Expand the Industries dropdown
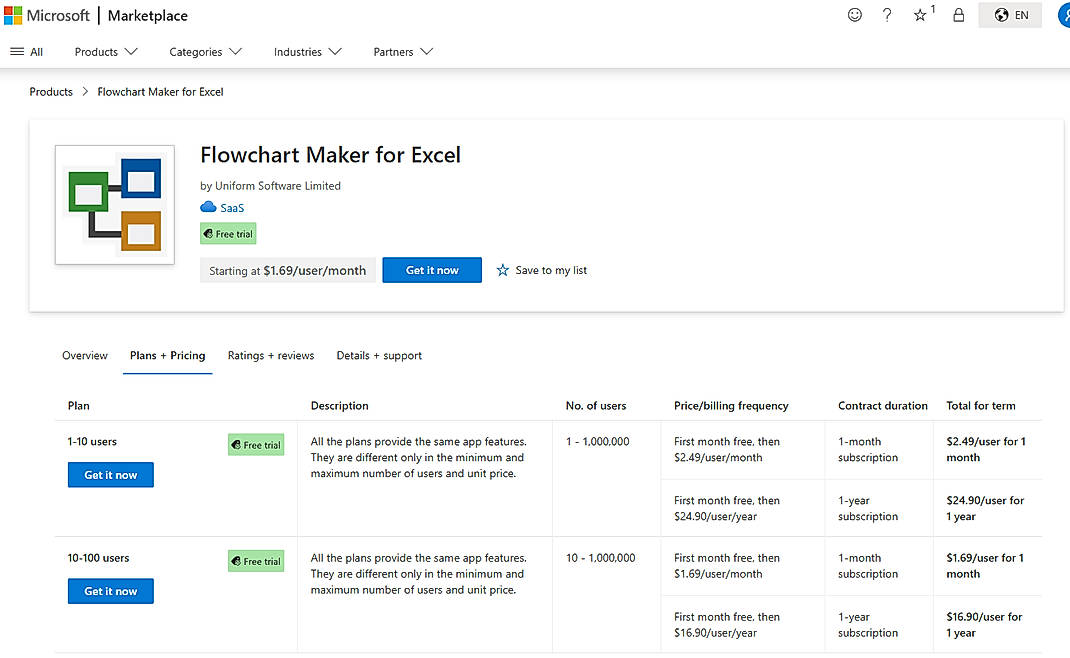Screen dimensions: 1070x658 click(x=307, y=52)
